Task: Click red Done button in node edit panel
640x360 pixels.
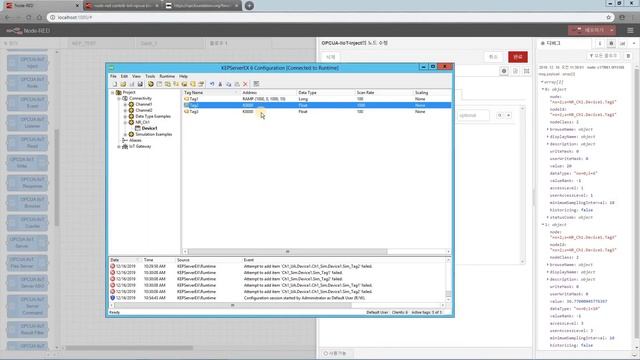Action: coord(518,57)
